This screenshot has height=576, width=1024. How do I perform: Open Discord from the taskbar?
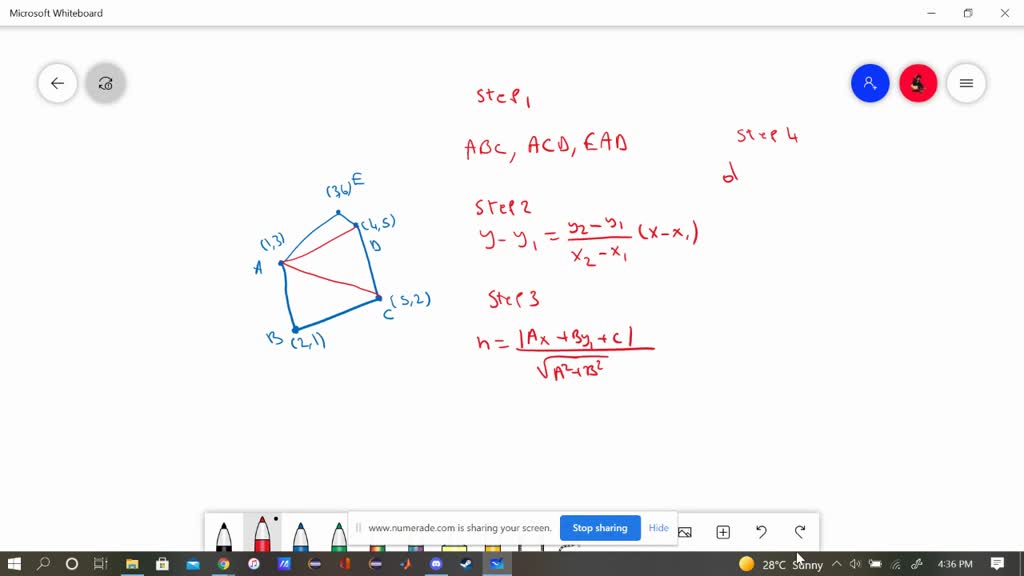tap(435, 564)
